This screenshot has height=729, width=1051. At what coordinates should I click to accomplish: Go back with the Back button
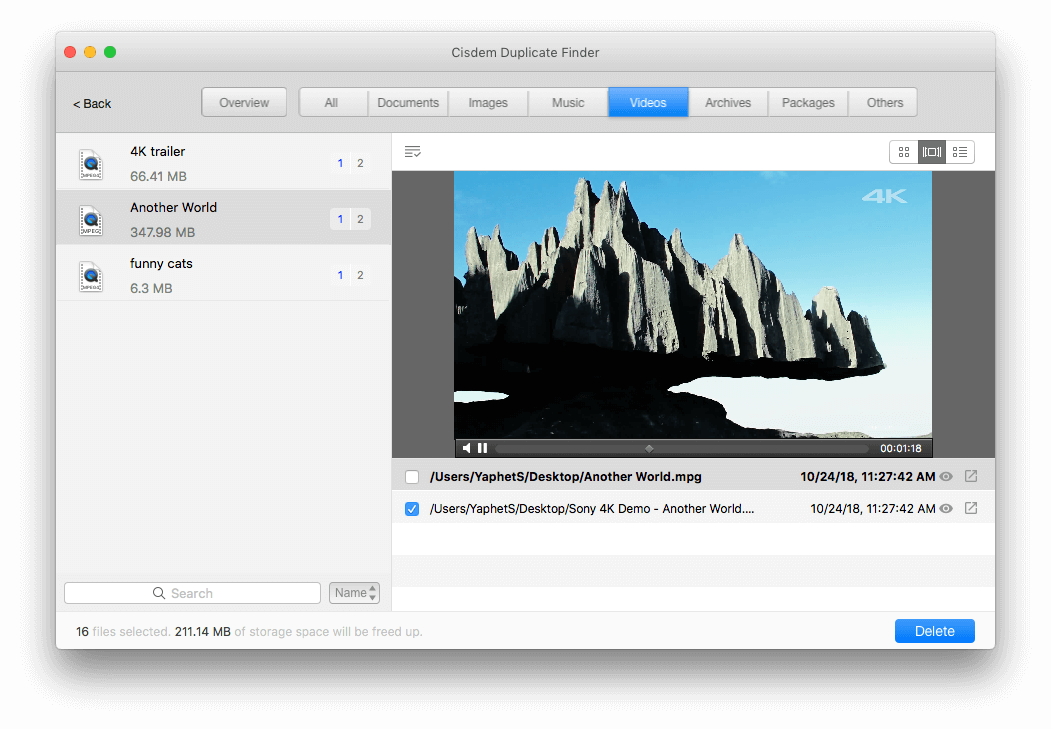coord(92,104)
